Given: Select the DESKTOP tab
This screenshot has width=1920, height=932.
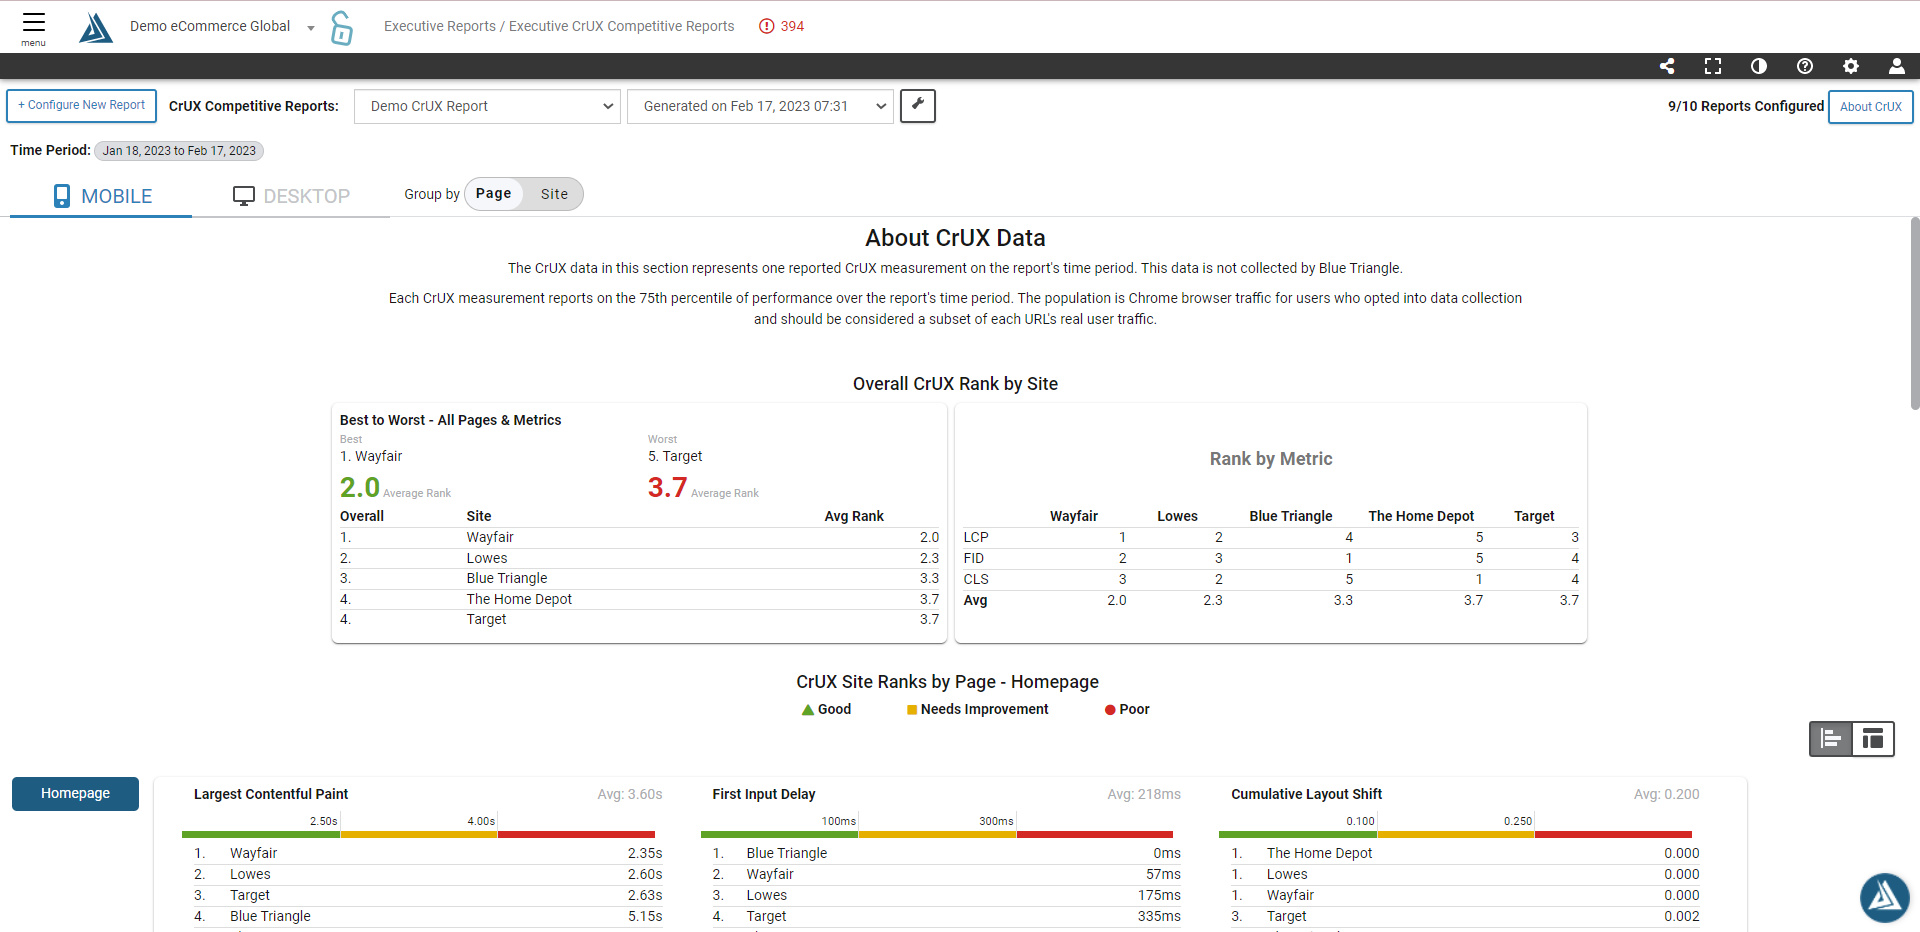Looking at the screenshot, I should click(x=291, y=196).
